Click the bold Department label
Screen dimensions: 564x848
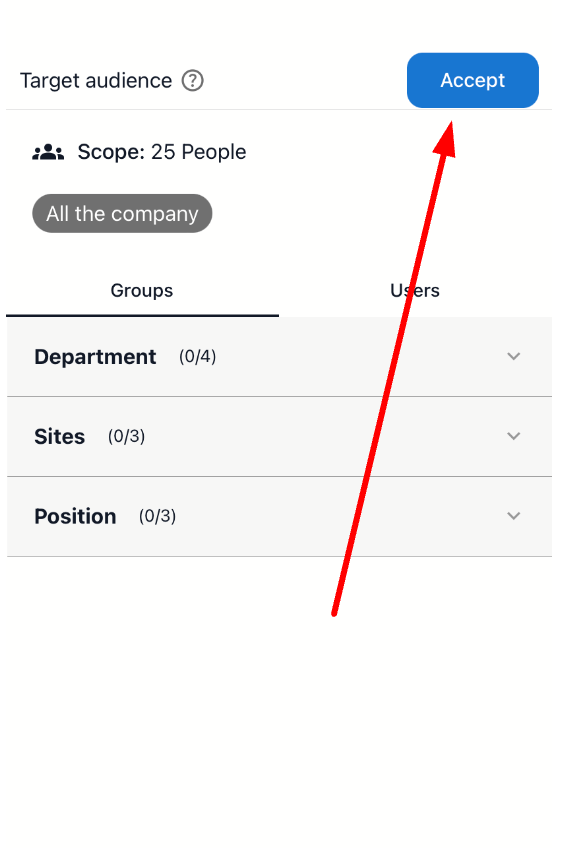coord(95,357)
